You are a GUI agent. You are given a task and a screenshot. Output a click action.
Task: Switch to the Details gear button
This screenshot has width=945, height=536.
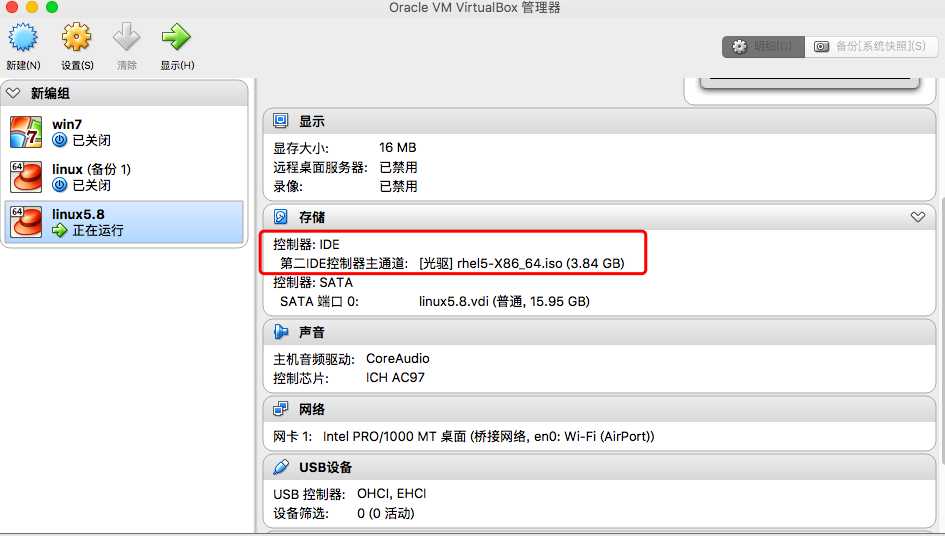[763, 46]
